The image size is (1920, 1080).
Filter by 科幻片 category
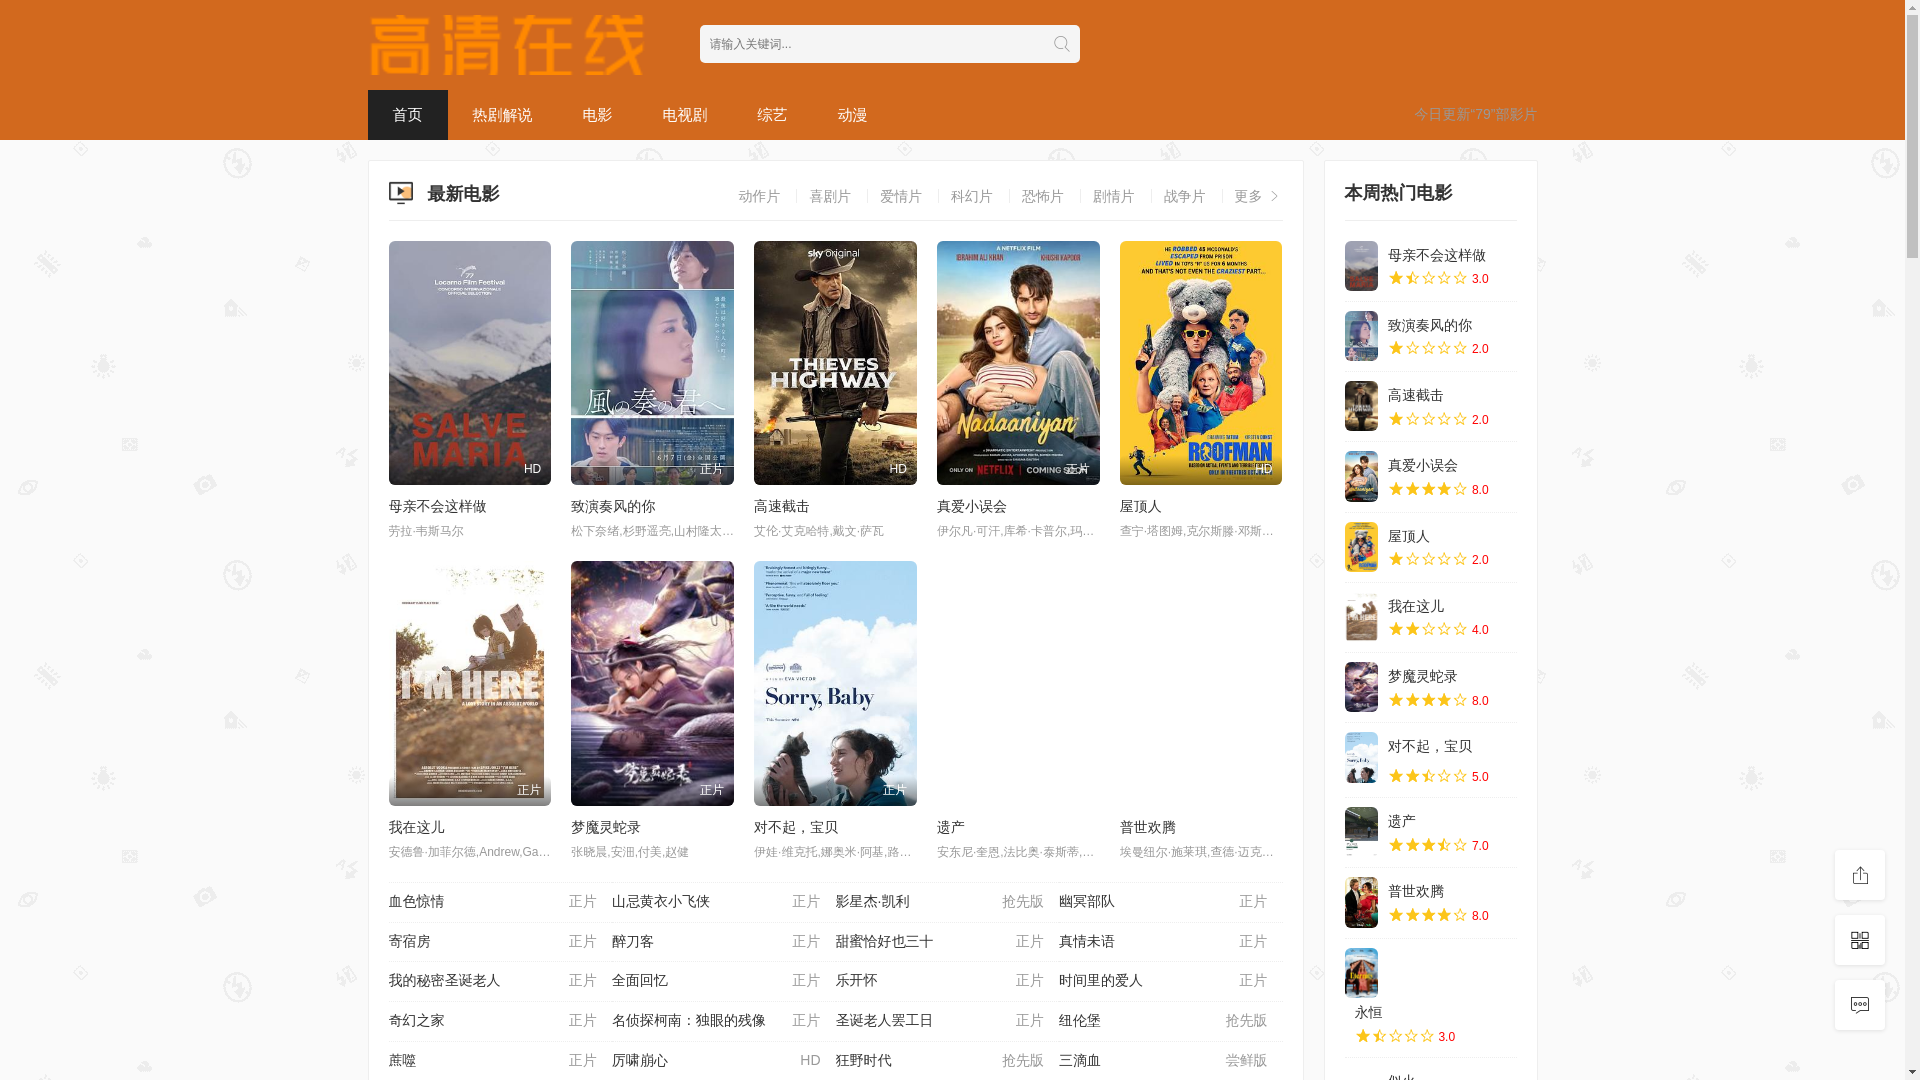pos(972,196)
